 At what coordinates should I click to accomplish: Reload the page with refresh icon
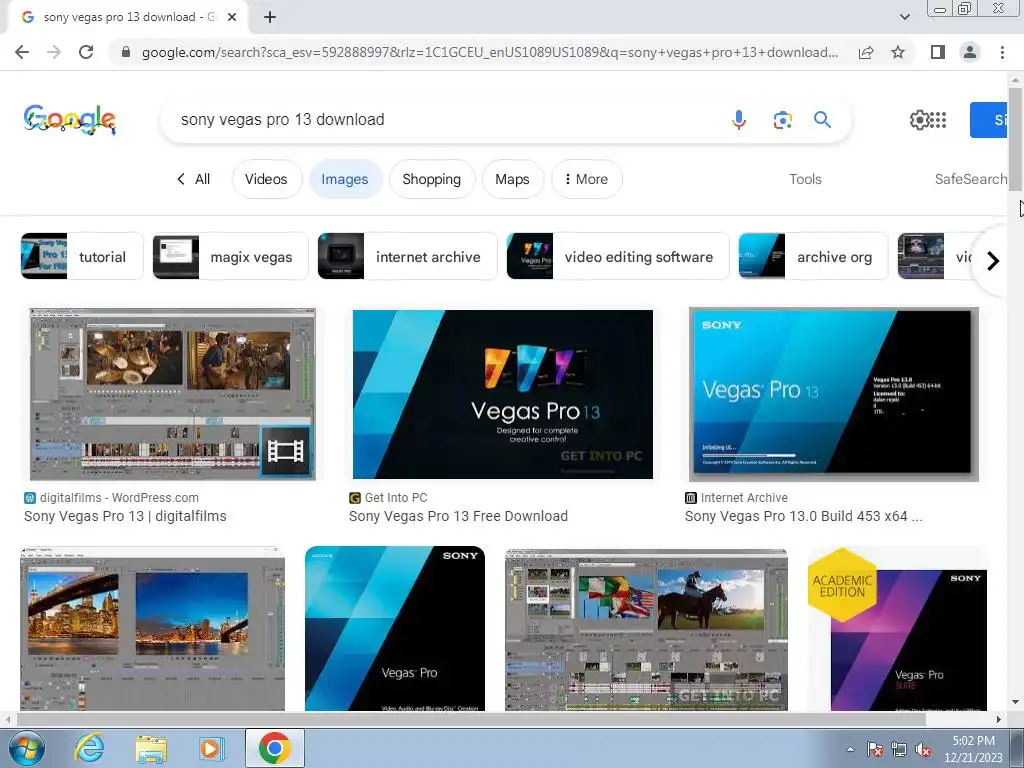tap(86, 52)
